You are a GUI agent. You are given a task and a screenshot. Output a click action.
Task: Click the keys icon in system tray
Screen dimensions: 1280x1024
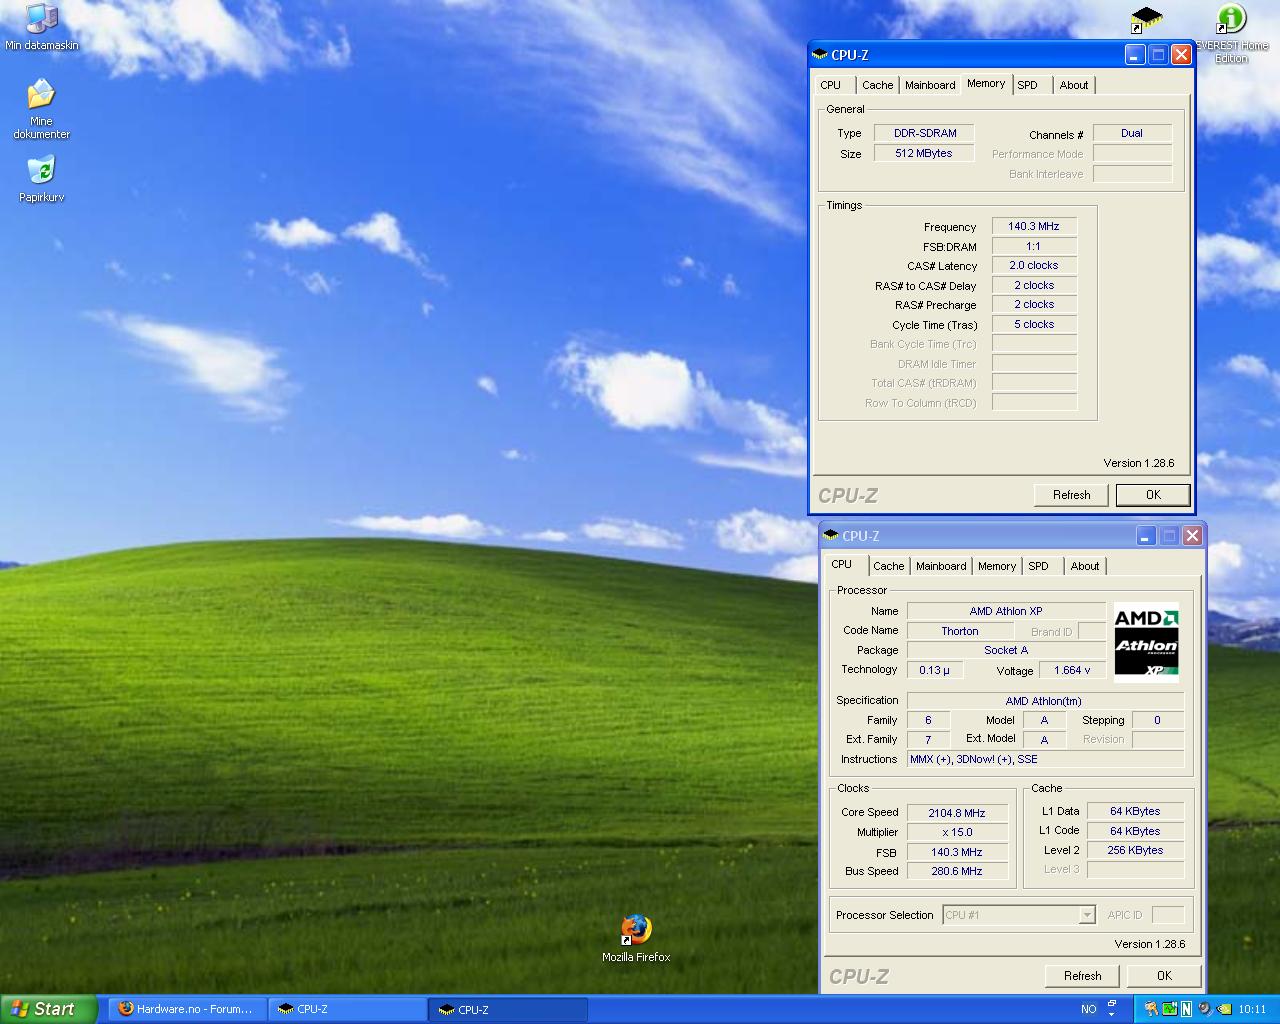click(x=1152, y=1009)
